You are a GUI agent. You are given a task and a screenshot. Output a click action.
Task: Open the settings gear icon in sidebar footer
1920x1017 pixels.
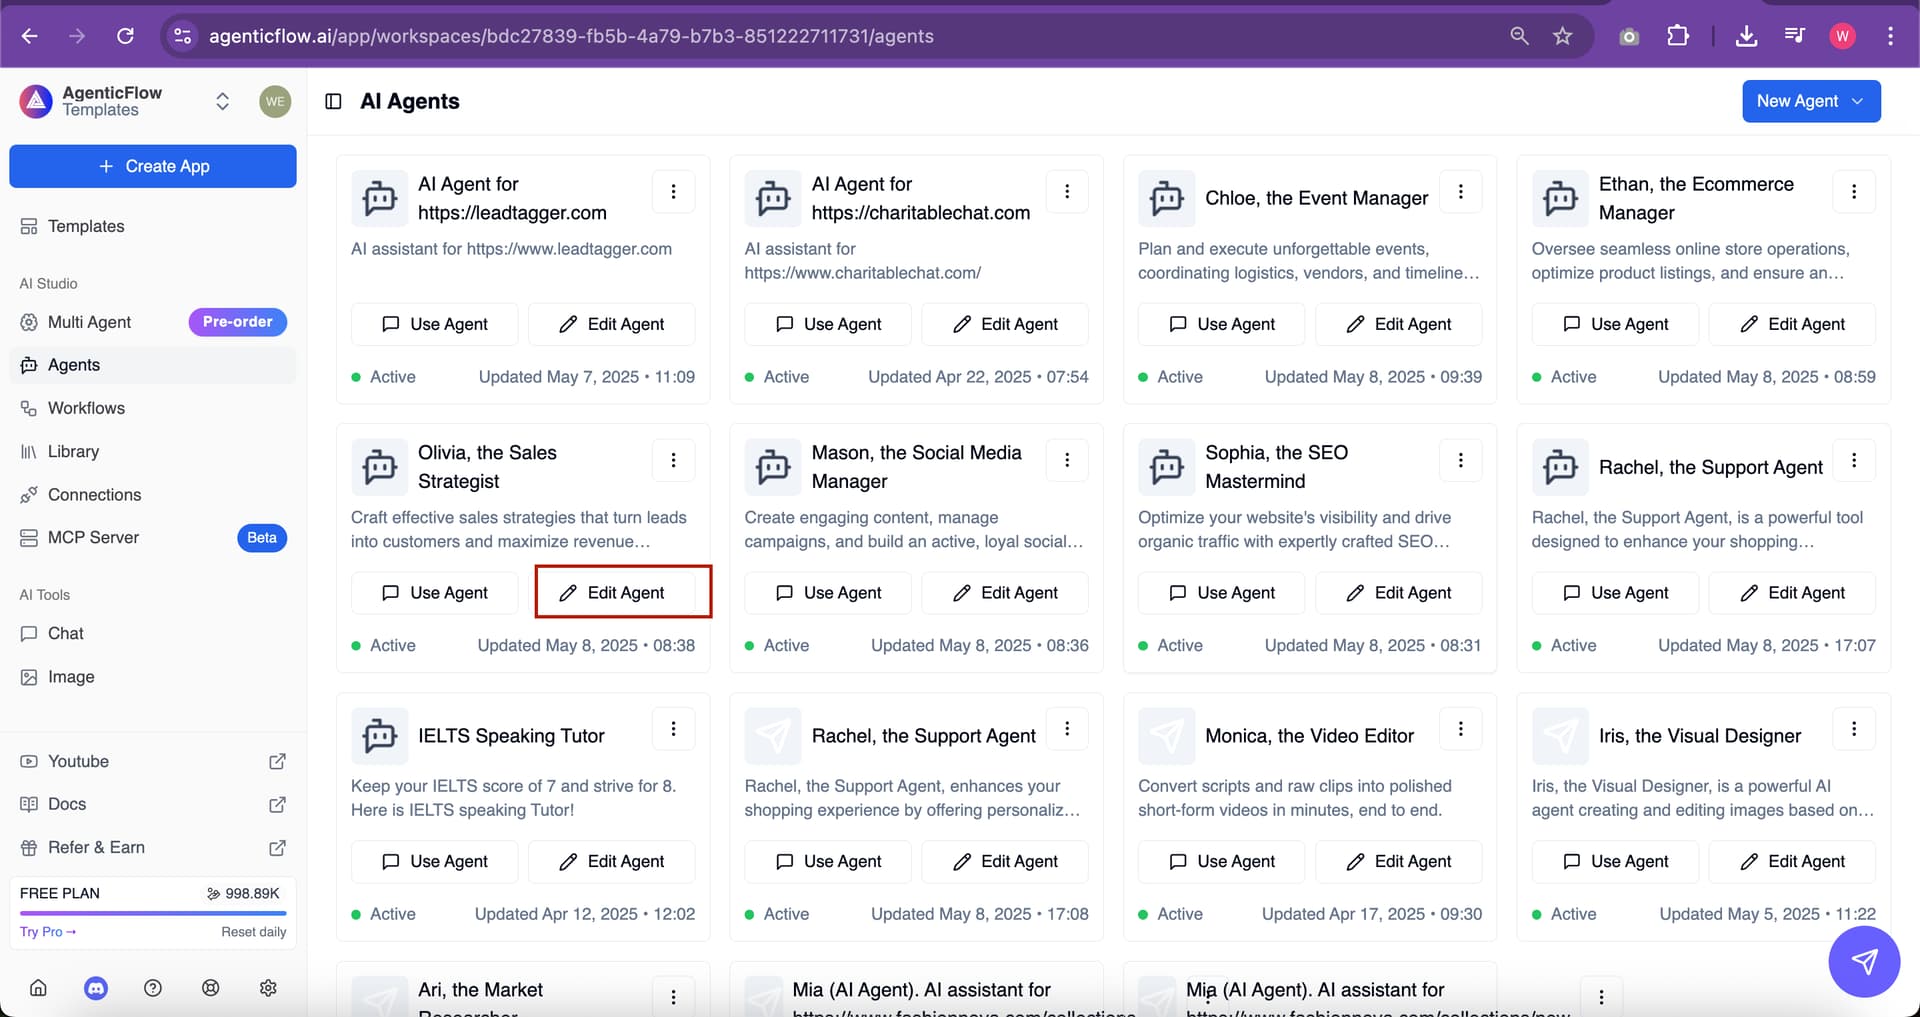click(x=268, y=988)
